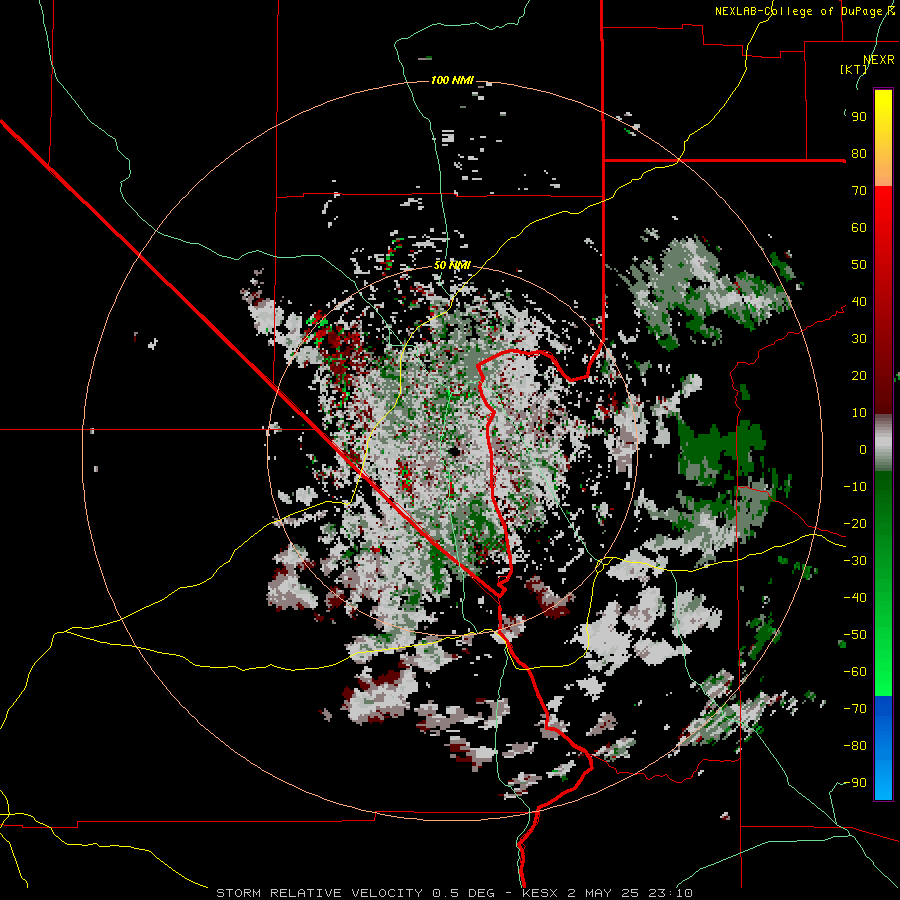Select the 80 value on the velocity scale

(x=859, y=153)
